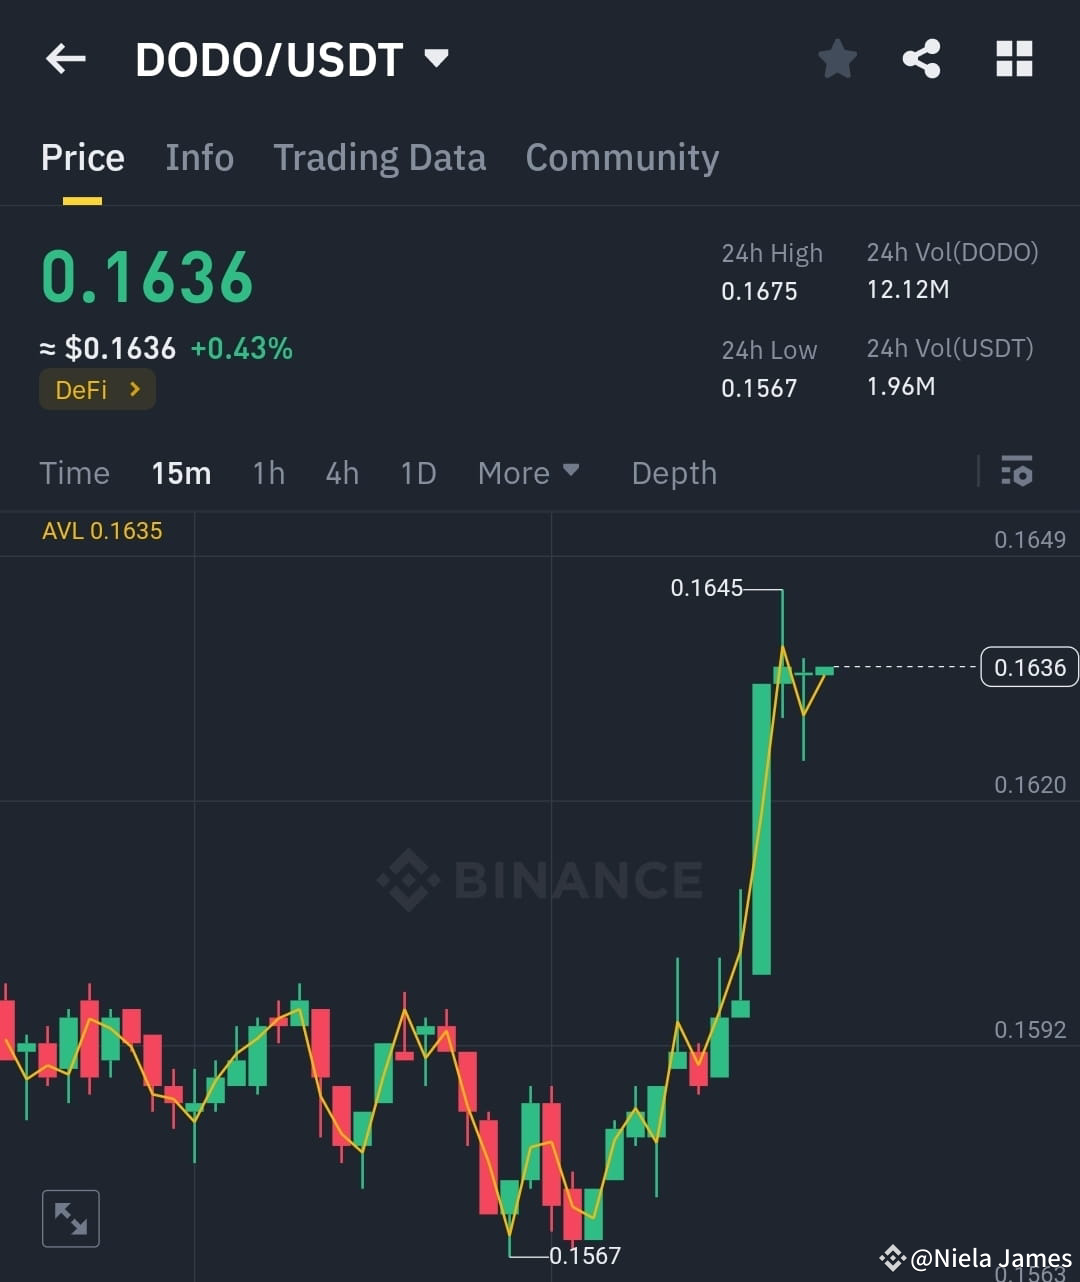1080x1282 pixels.
Task: Switch to 1D chart view
Action: pyautogui.click(x=418, y=473)
